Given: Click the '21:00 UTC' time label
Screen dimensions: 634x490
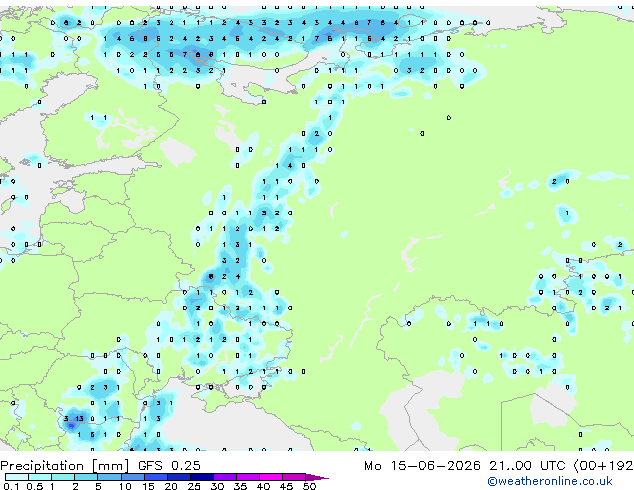Looking at the screenshot, I should pyautogui.click(x=527, y=466).
